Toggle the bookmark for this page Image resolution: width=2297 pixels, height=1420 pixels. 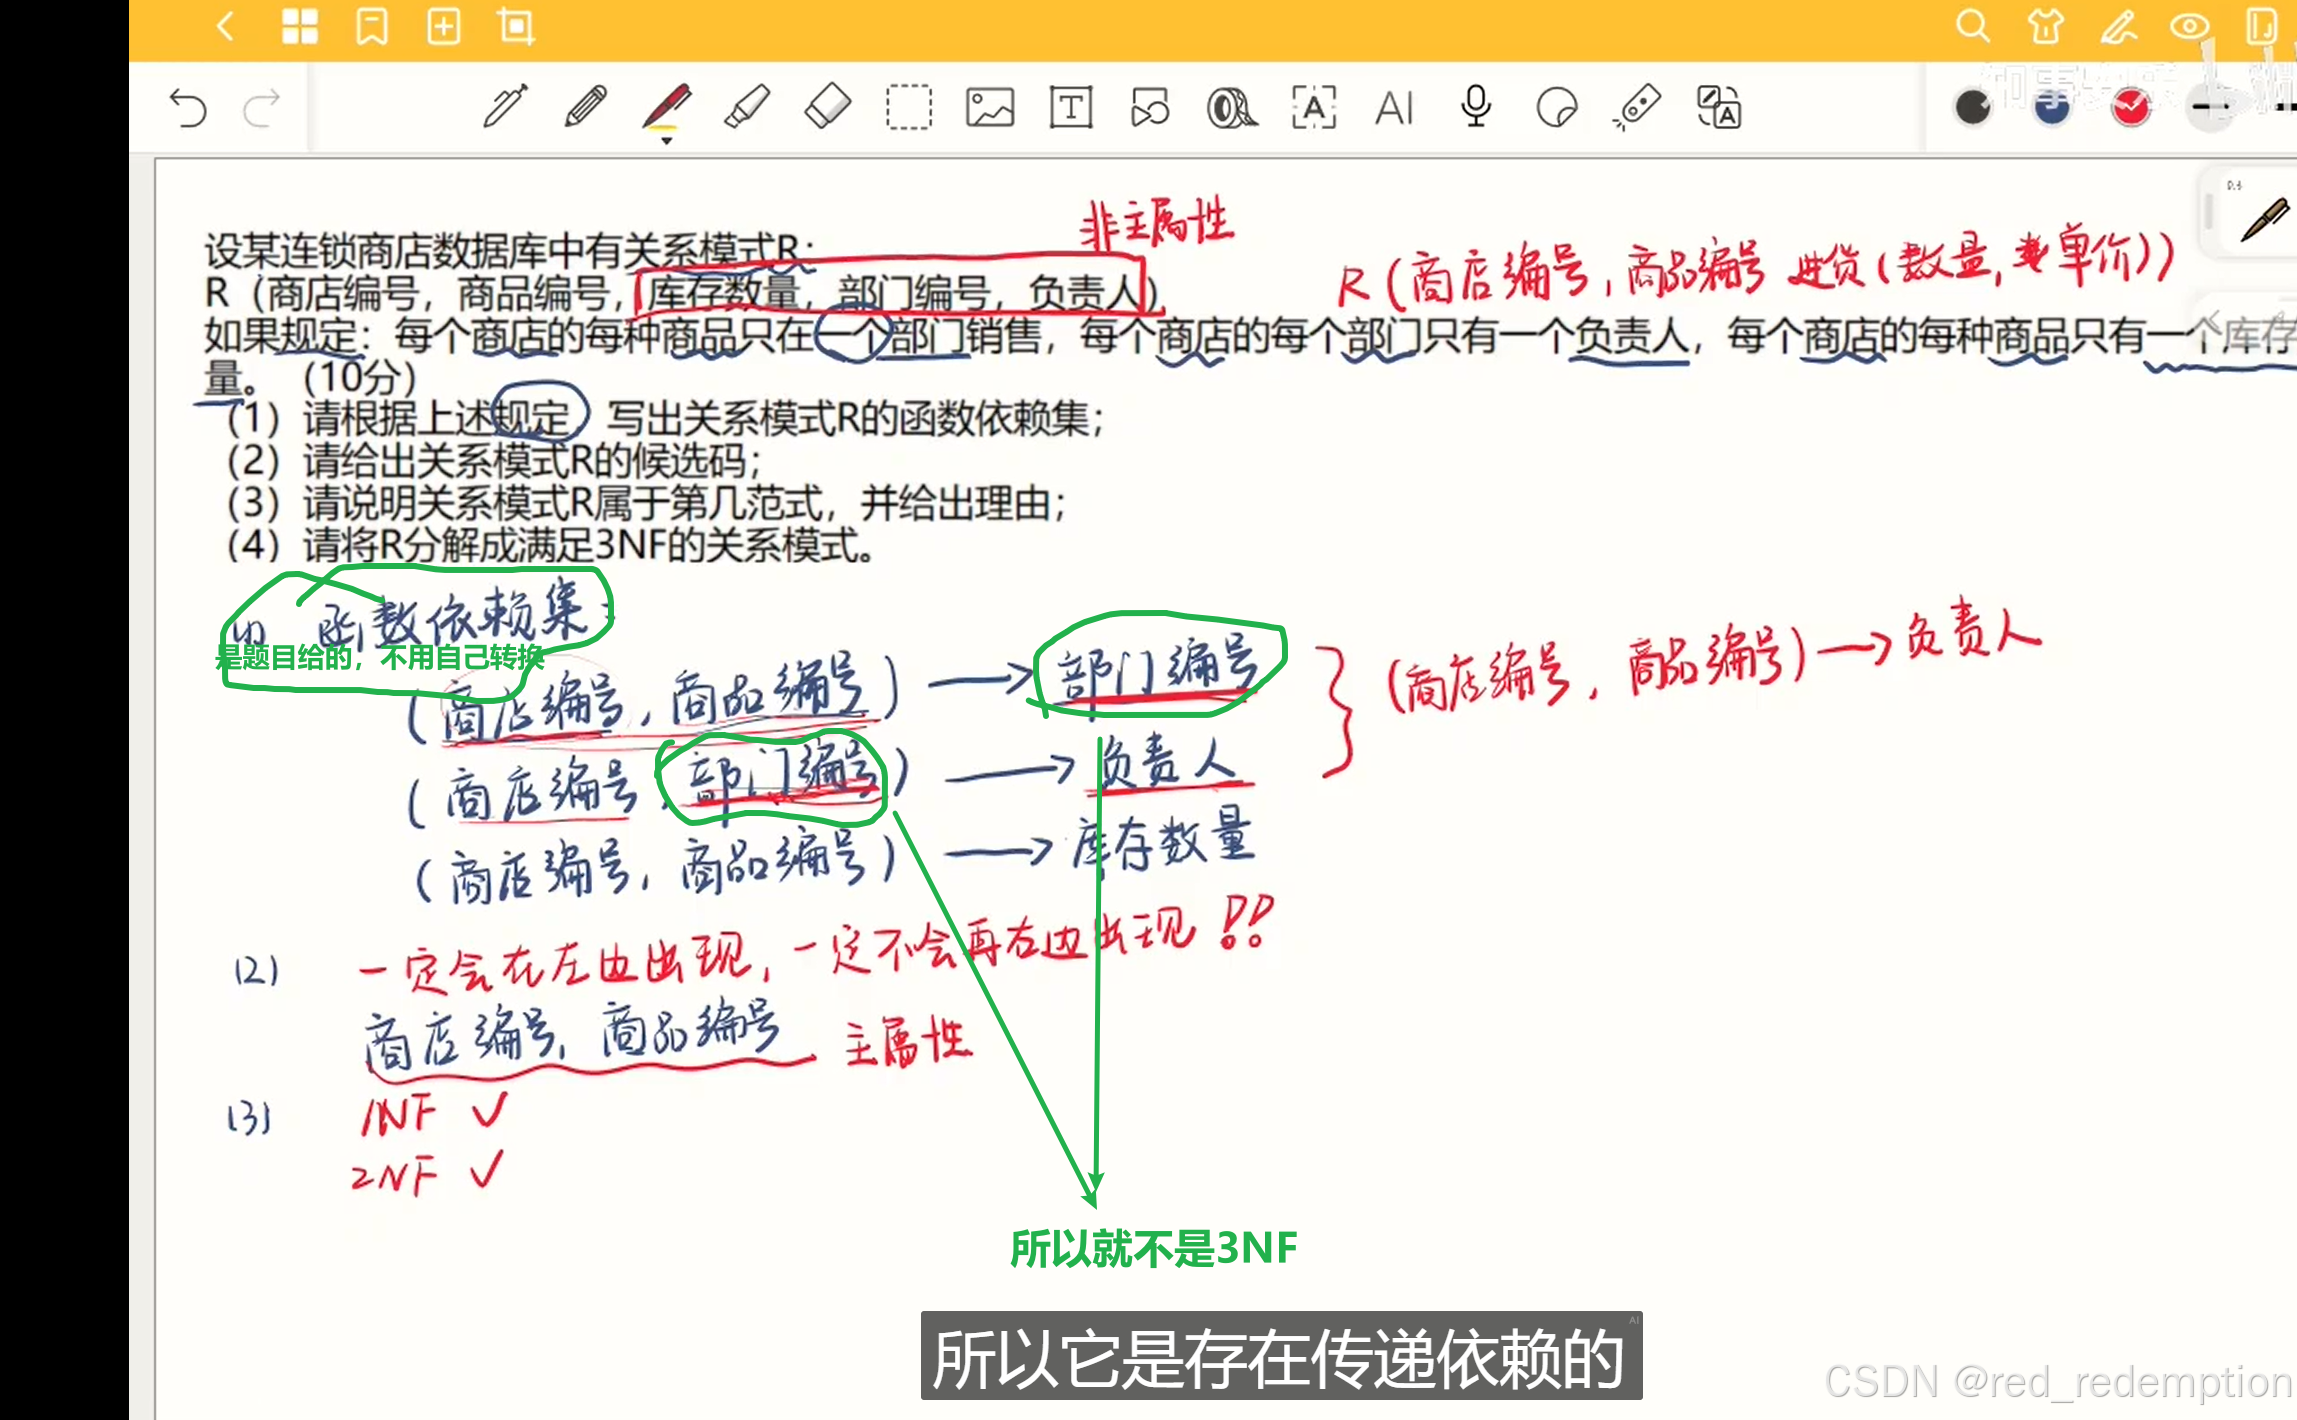372,27
